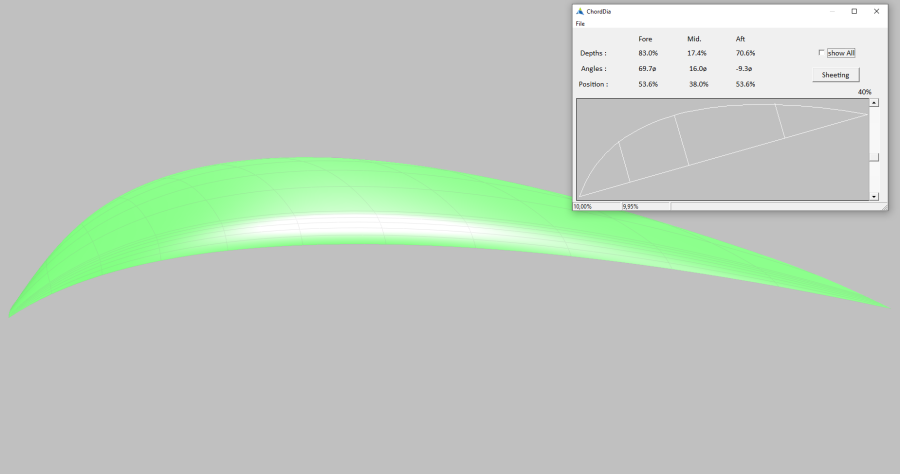Click the Mid angle value 16.0
This screenshot has height=474, width=900.
click(x=698, y=69)
